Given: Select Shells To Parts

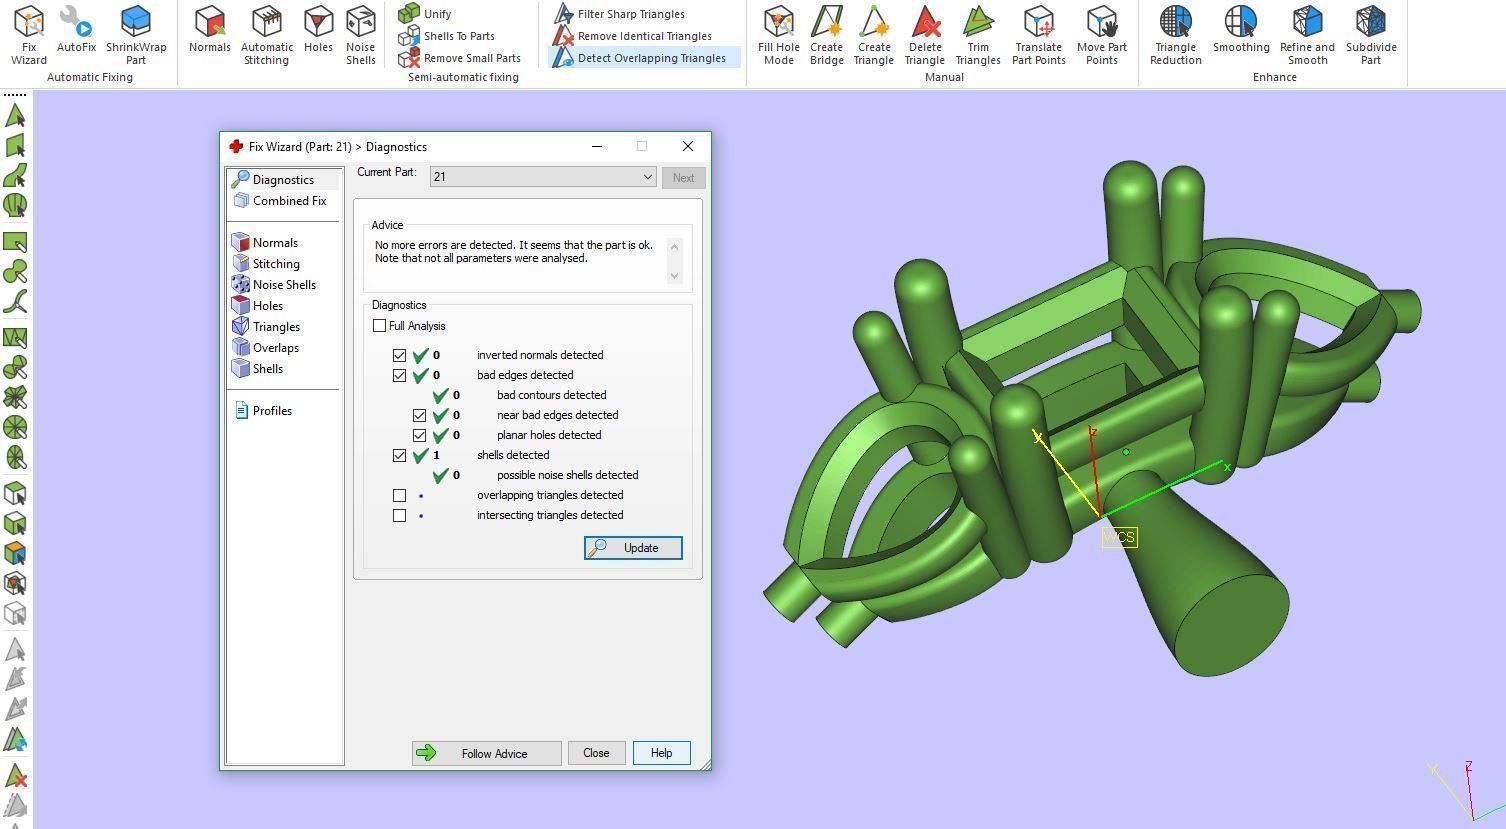Looking at the screenshot, I should tap(447, 36).
